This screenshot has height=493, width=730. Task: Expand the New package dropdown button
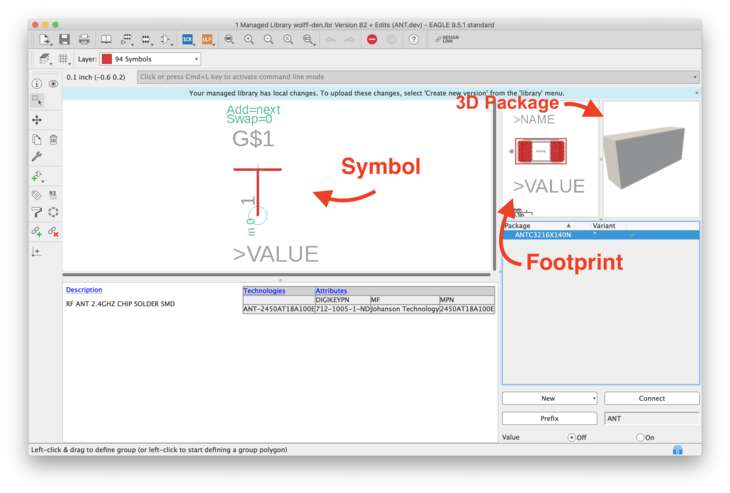pyautogui.click(x=594, y=398)
